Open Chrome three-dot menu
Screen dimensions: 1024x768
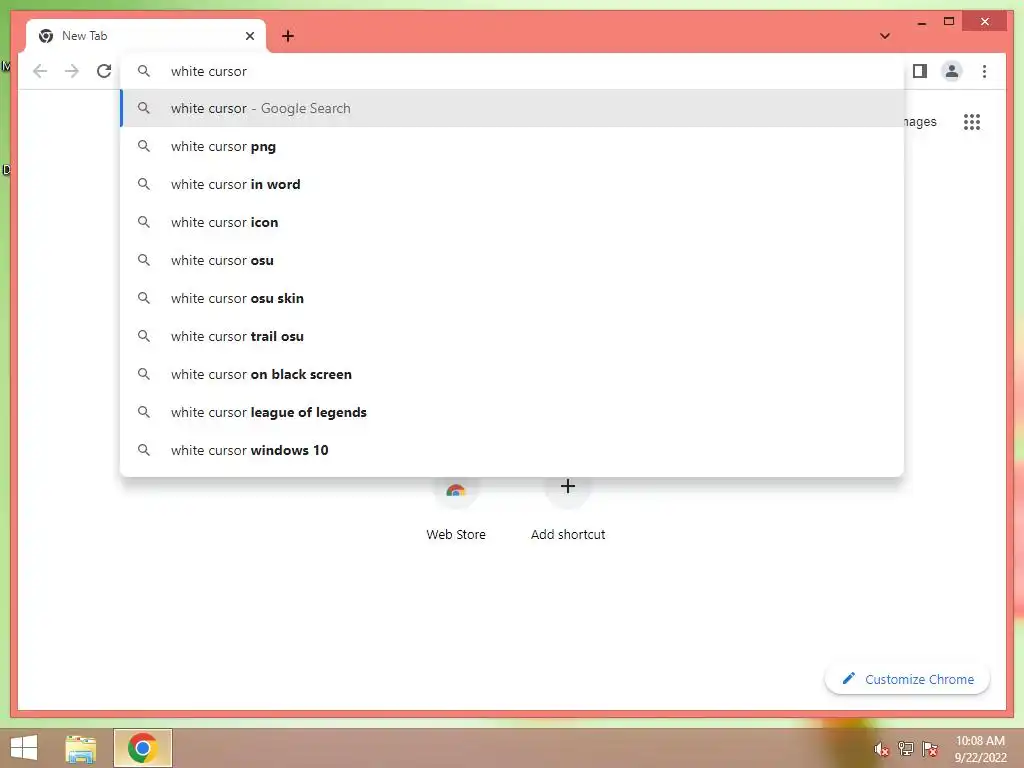tap(984, 71)
